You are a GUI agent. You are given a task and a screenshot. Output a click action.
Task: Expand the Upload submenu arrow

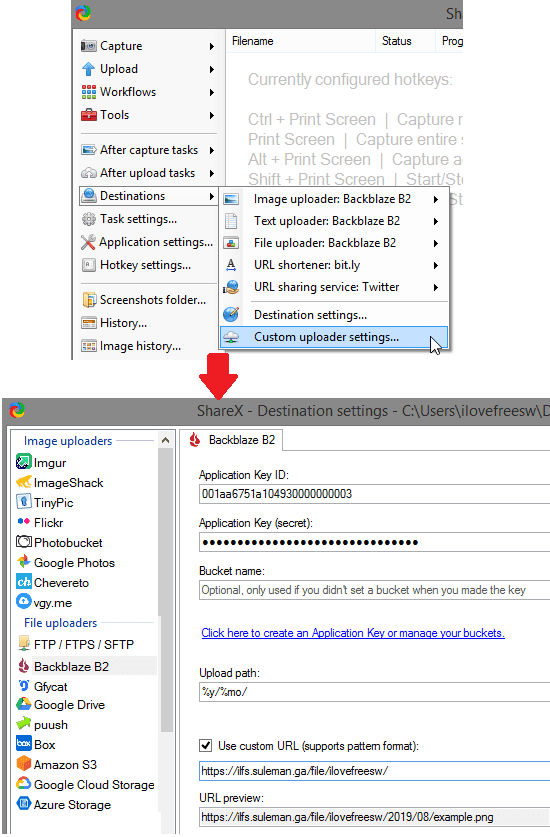click(x=211, y=69)
